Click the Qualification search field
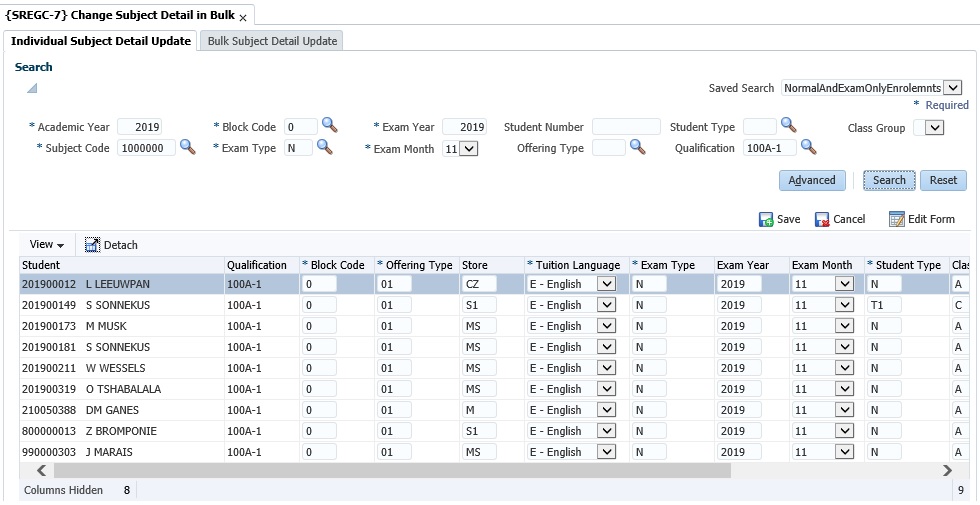The height and width of the screenshot is (505, 980). (x=770, y=148)
